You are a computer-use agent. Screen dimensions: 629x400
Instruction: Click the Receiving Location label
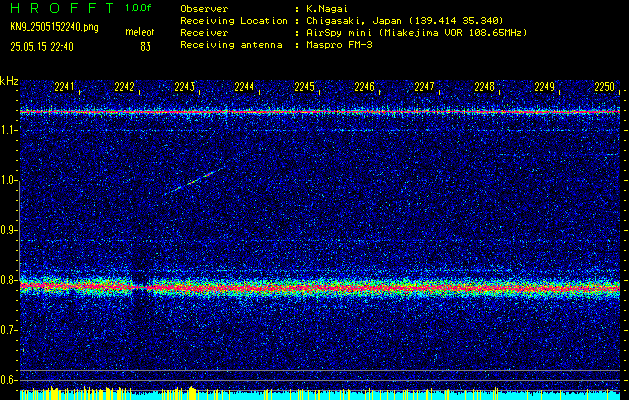click(234, 21)
